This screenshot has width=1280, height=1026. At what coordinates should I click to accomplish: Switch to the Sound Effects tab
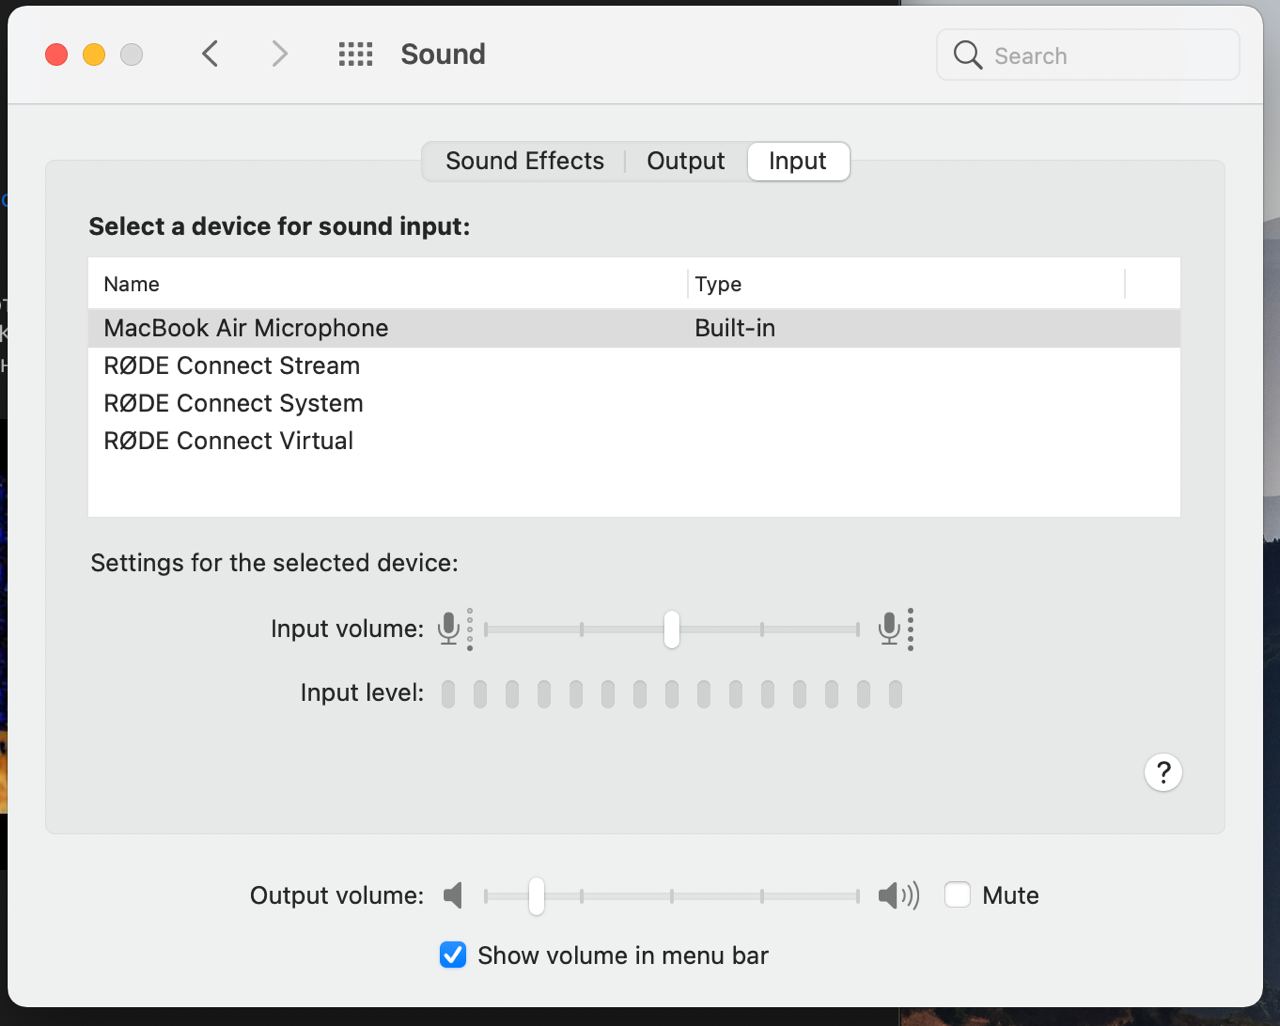click(x=525, y=161)
